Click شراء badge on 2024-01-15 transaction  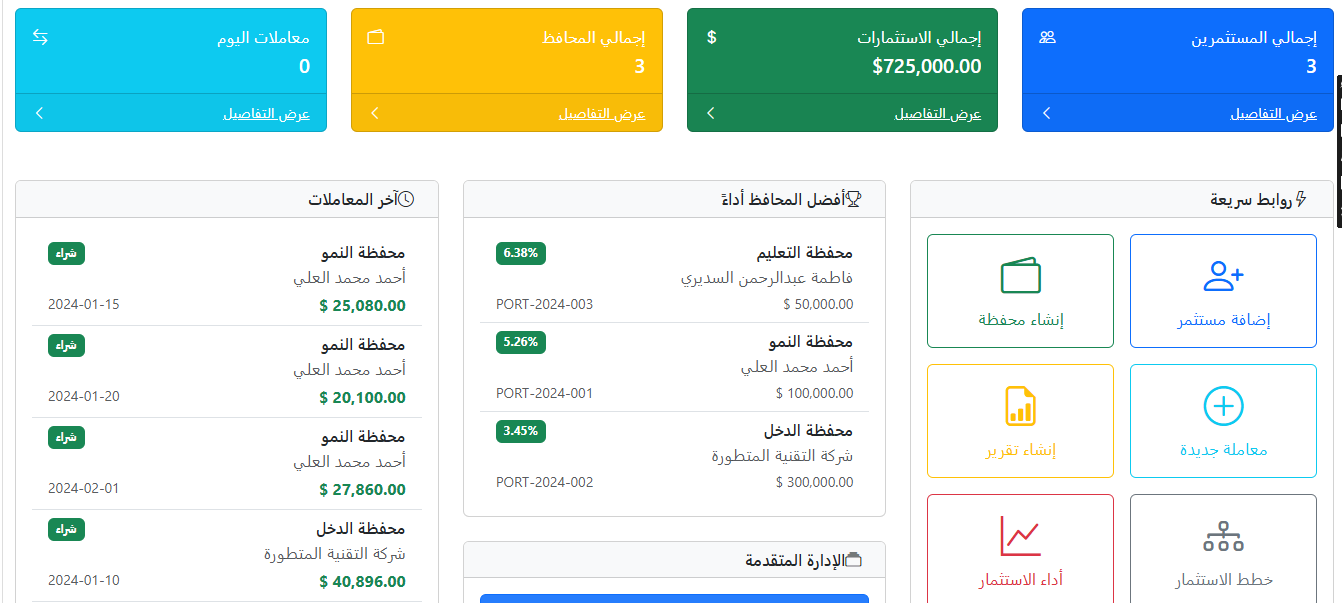tap(66, 253)
